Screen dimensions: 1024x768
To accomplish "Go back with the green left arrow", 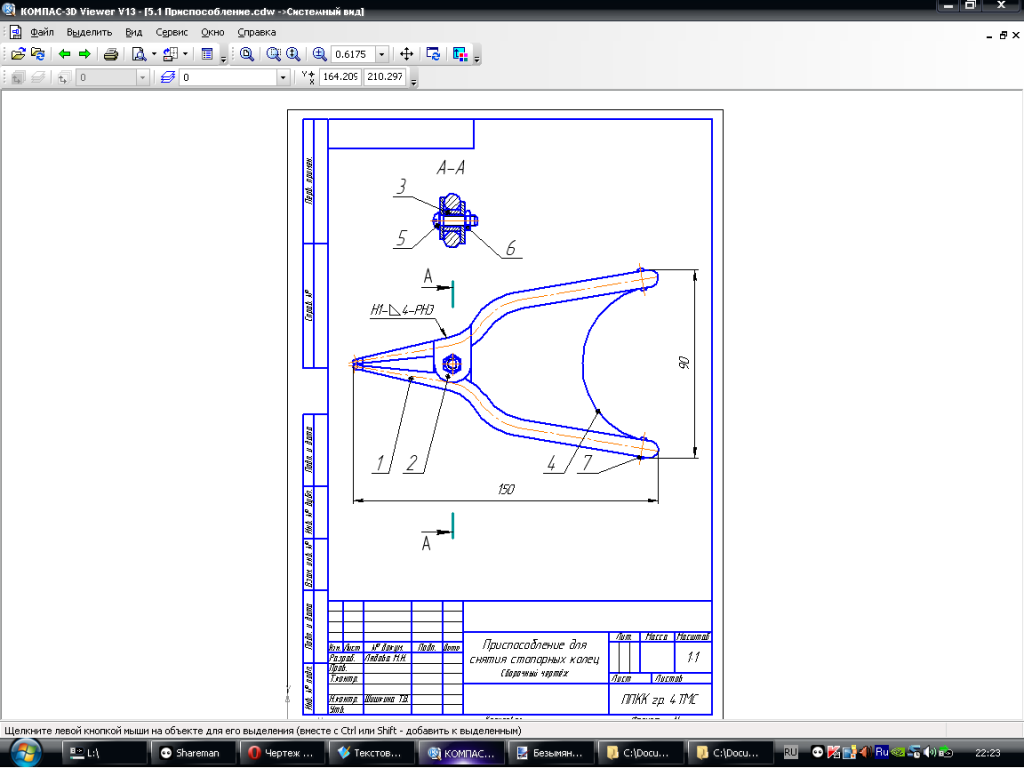I will click(64, 54).
